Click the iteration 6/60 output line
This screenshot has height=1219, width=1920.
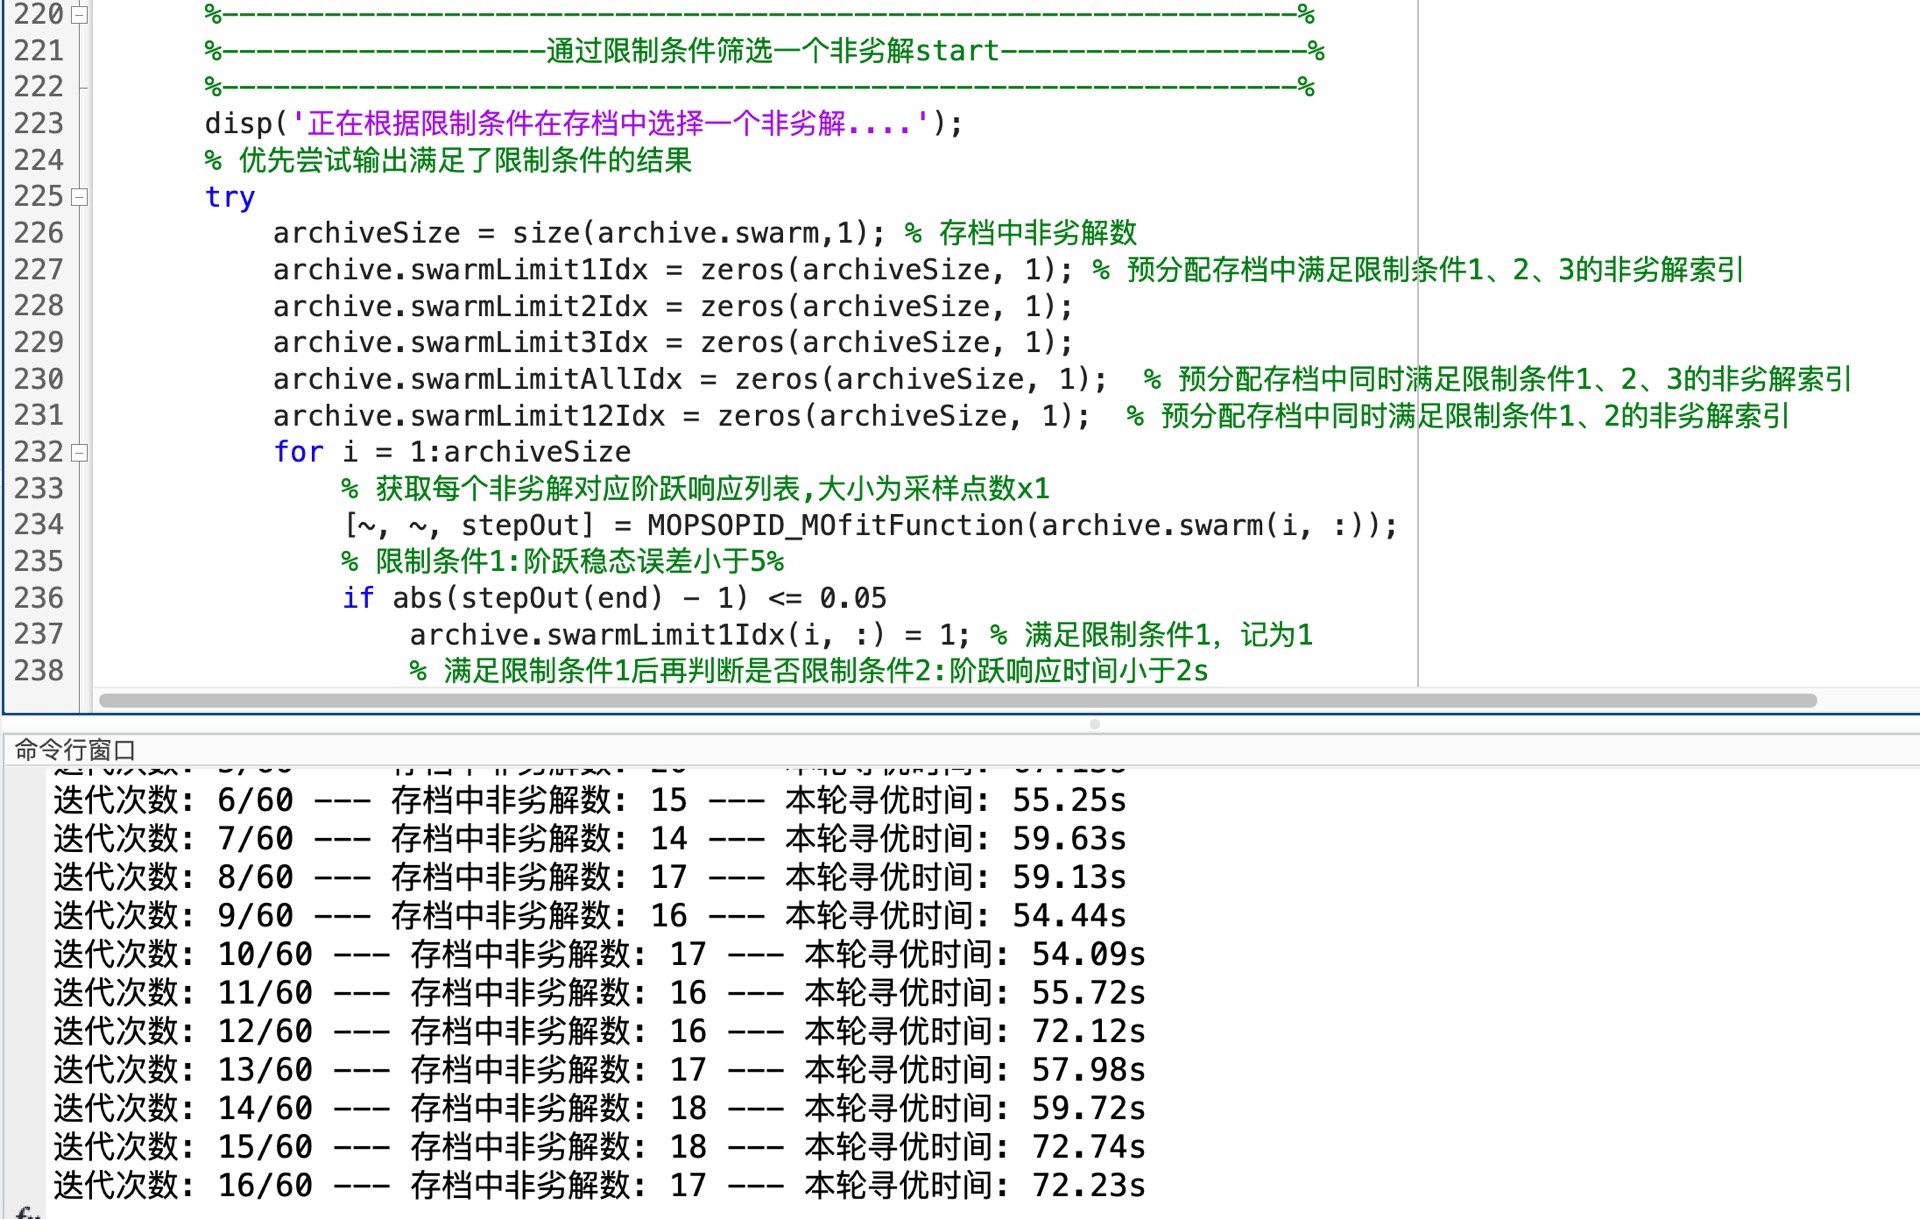588,800
